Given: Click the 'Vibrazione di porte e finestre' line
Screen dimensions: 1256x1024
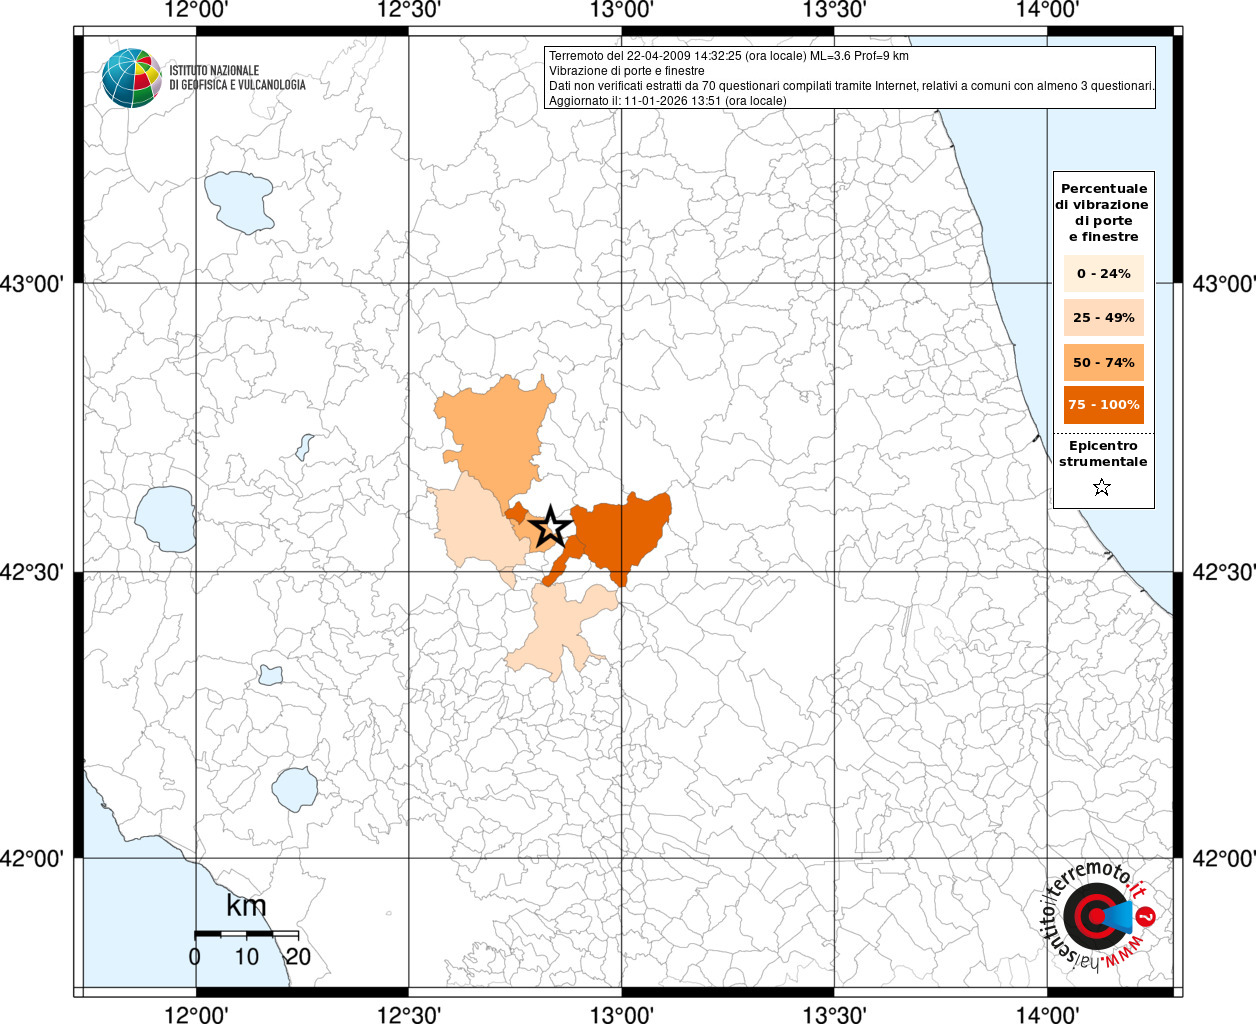Looking at the screenshot, I should click(x=627, y=71).
